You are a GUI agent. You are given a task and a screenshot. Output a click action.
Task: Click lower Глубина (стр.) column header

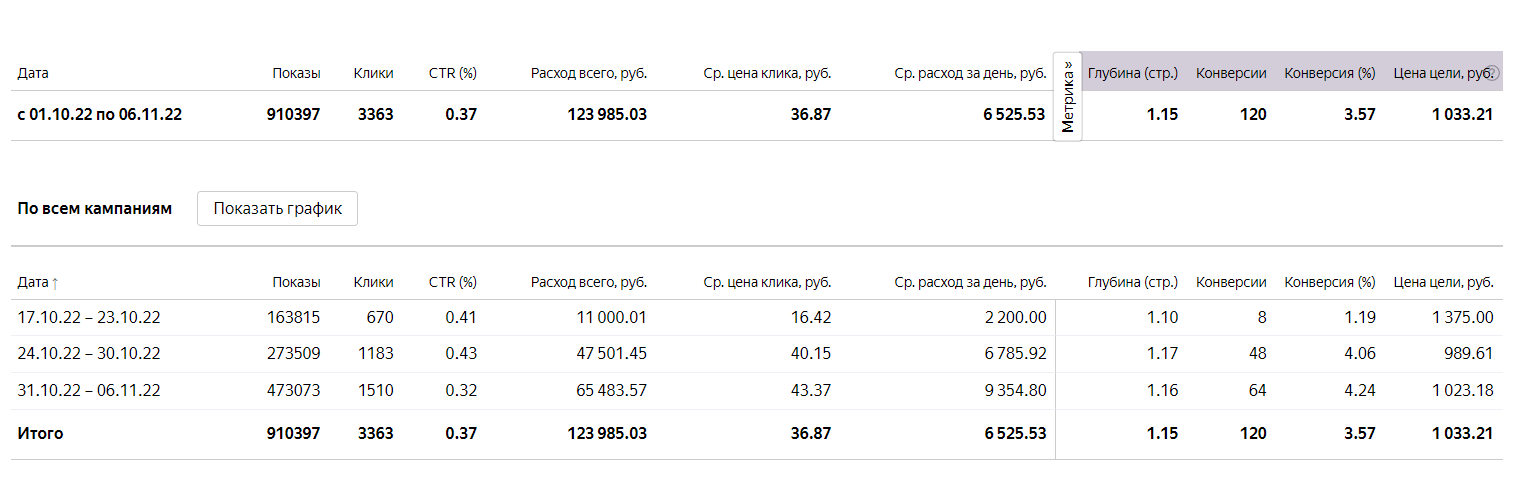[x=1132, y=282]
